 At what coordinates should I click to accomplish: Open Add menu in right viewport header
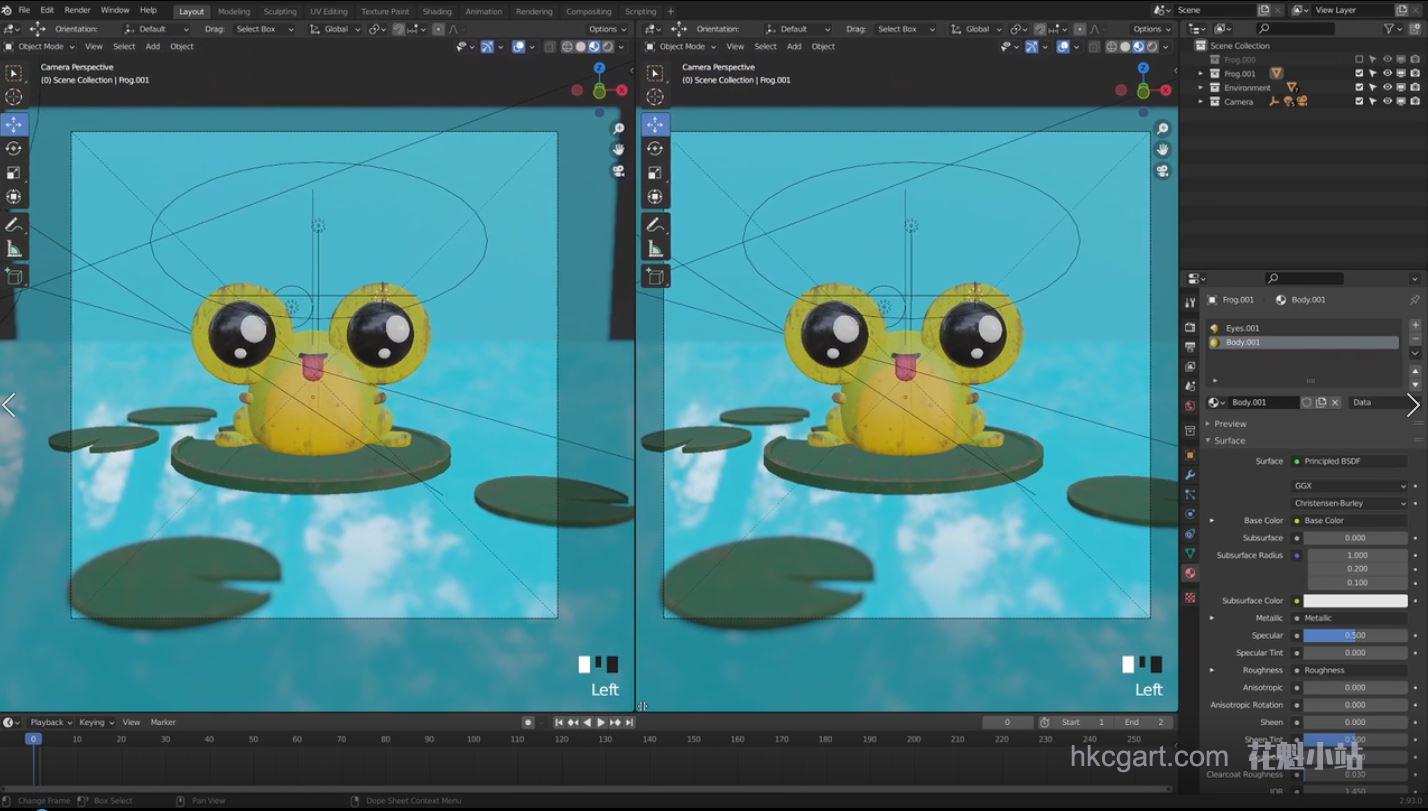click(794, 46)
